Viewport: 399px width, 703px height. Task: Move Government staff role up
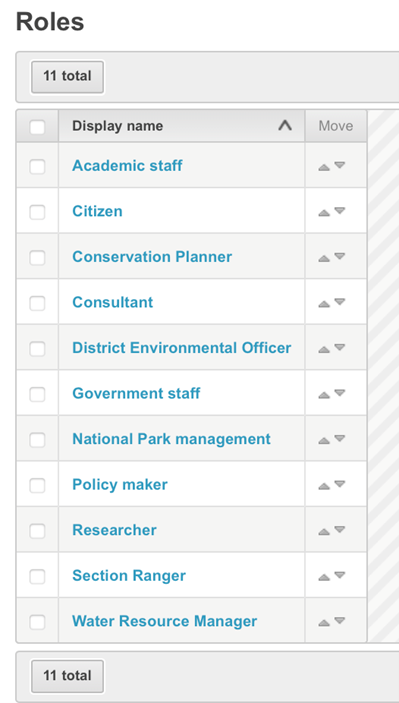tap(324, 395)
